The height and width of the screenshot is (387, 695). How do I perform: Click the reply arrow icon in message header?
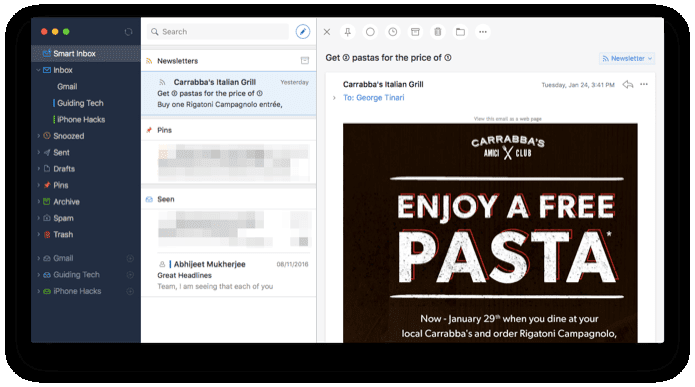coord(628,84)
